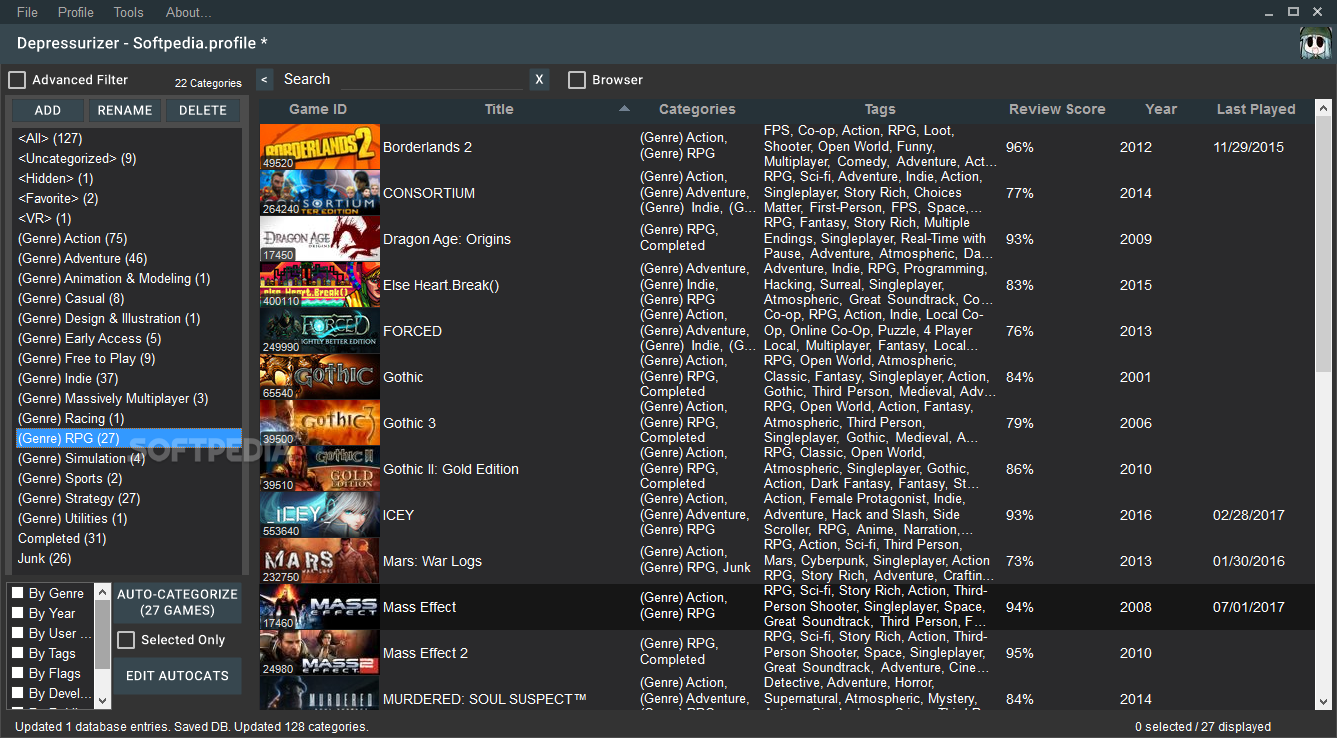Open the Tools menu
Viewport: 1337px width, 738px height.
point(129,12)
